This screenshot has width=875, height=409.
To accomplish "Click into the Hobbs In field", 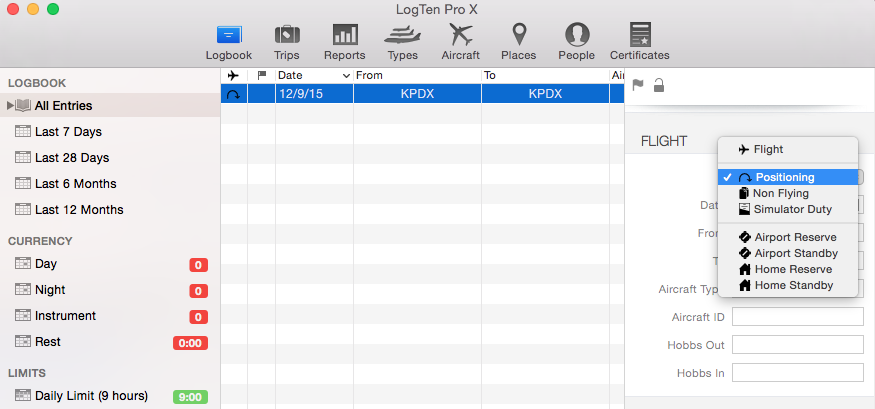I will [x=797, y=372].
